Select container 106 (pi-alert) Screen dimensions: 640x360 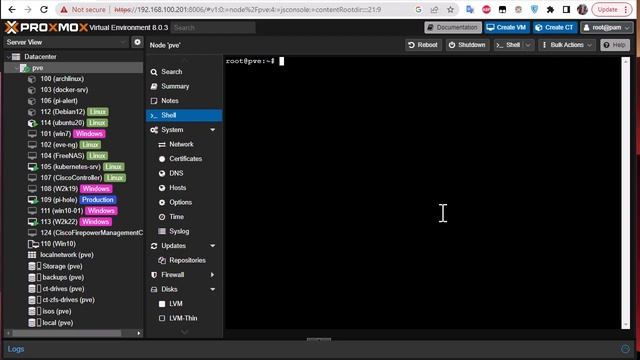tap(59, 101)
